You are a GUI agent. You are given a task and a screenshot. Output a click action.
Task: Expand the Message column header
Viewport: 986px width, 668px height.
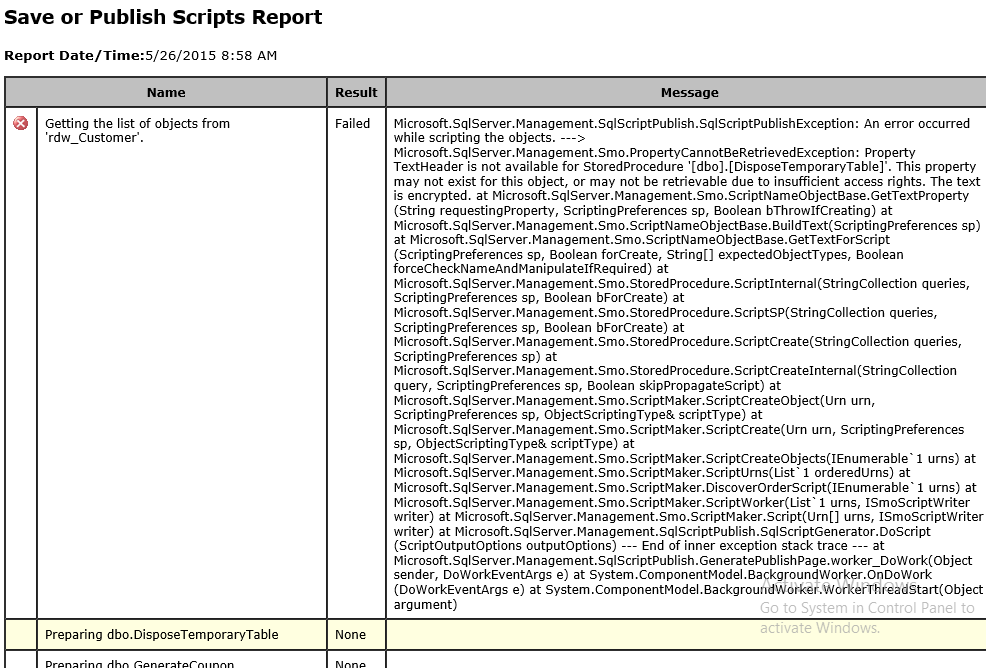click(689, 92)
